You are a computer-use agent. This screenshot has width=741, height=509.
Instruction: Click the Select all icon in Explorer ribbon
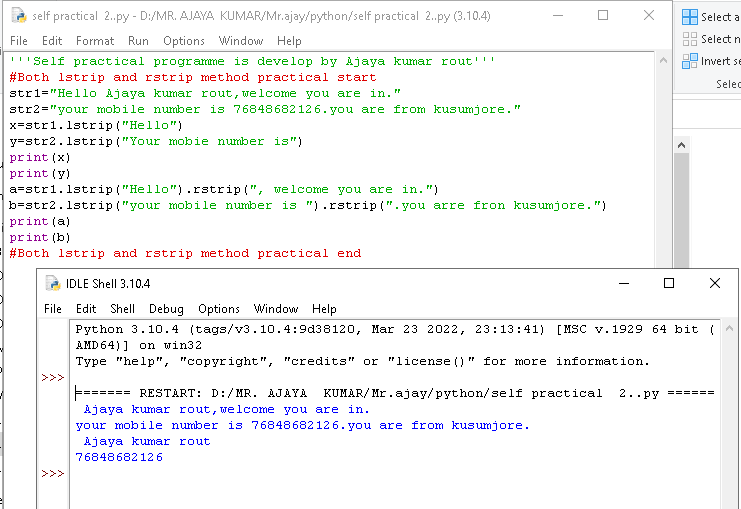click(x=689, y=17)
